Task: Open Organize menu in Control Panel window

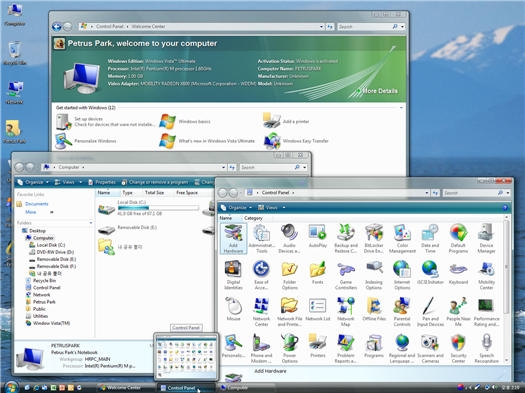Action: click(x=236, y=208)
